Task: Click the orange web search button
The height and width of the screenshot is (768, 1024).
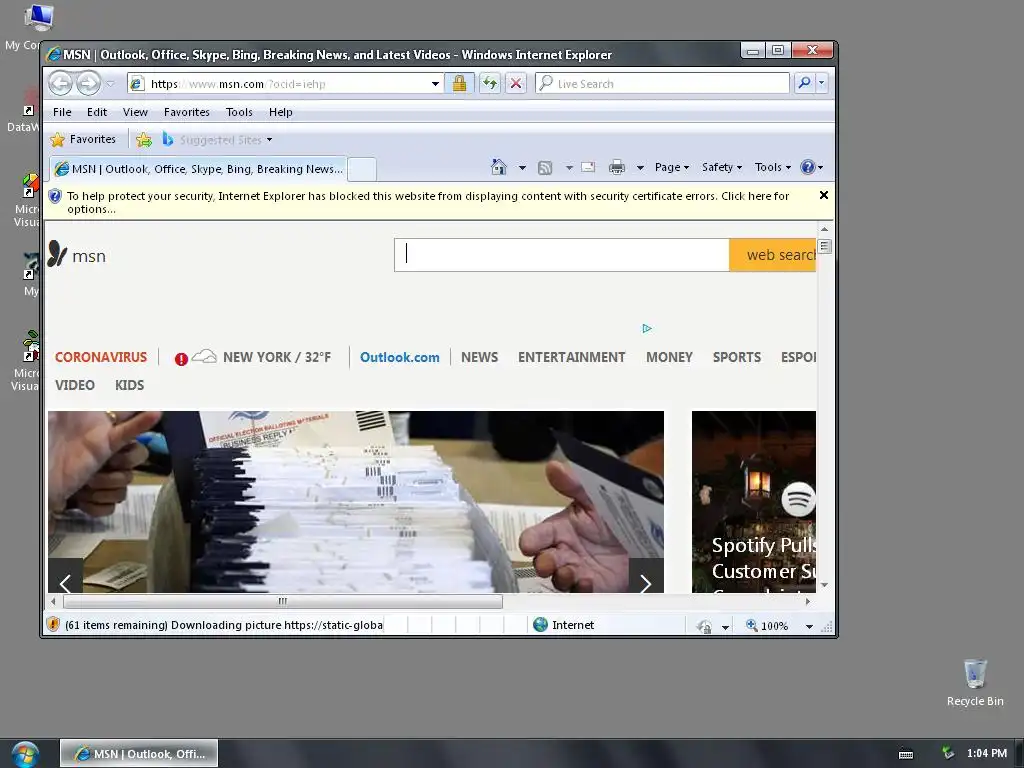Action: click(x=773, y=255)
